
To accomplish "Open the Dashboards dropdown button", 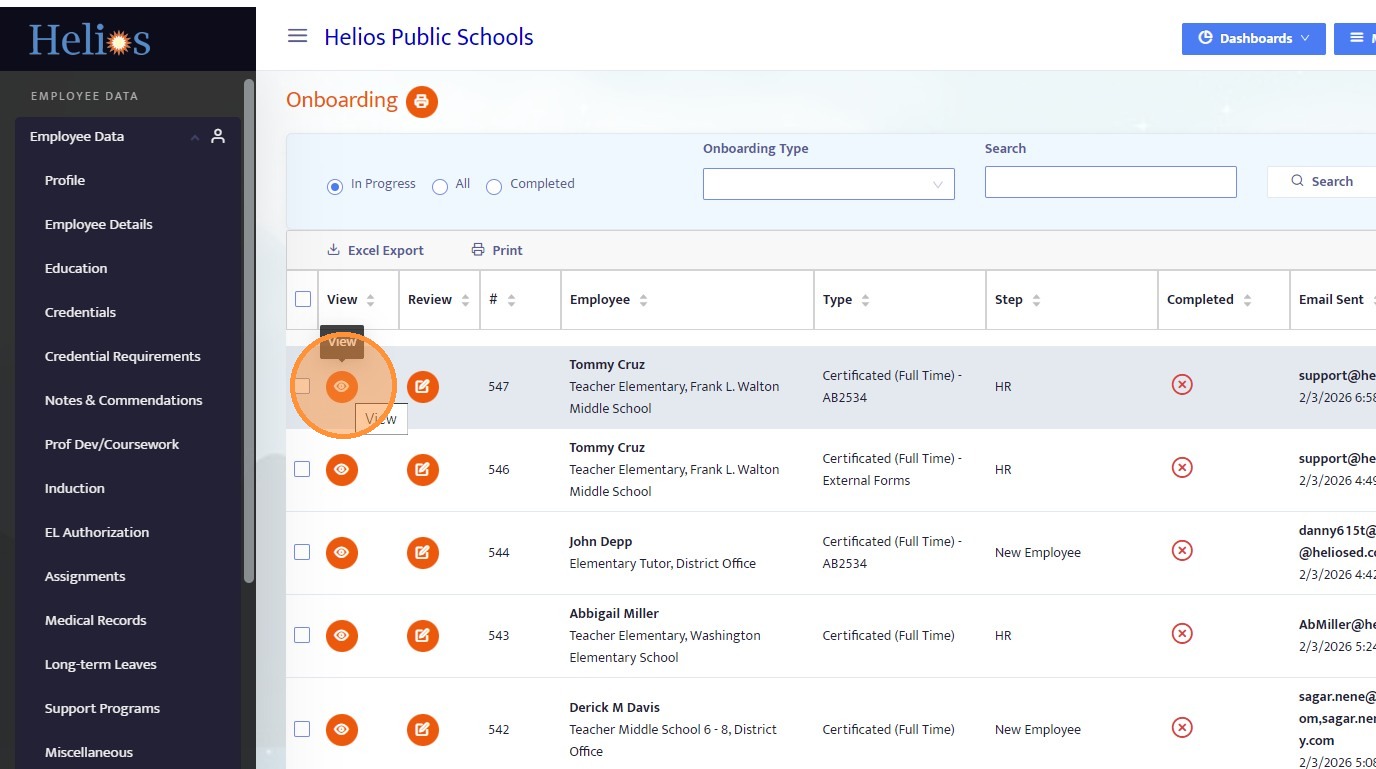I will pos(1253,38).
